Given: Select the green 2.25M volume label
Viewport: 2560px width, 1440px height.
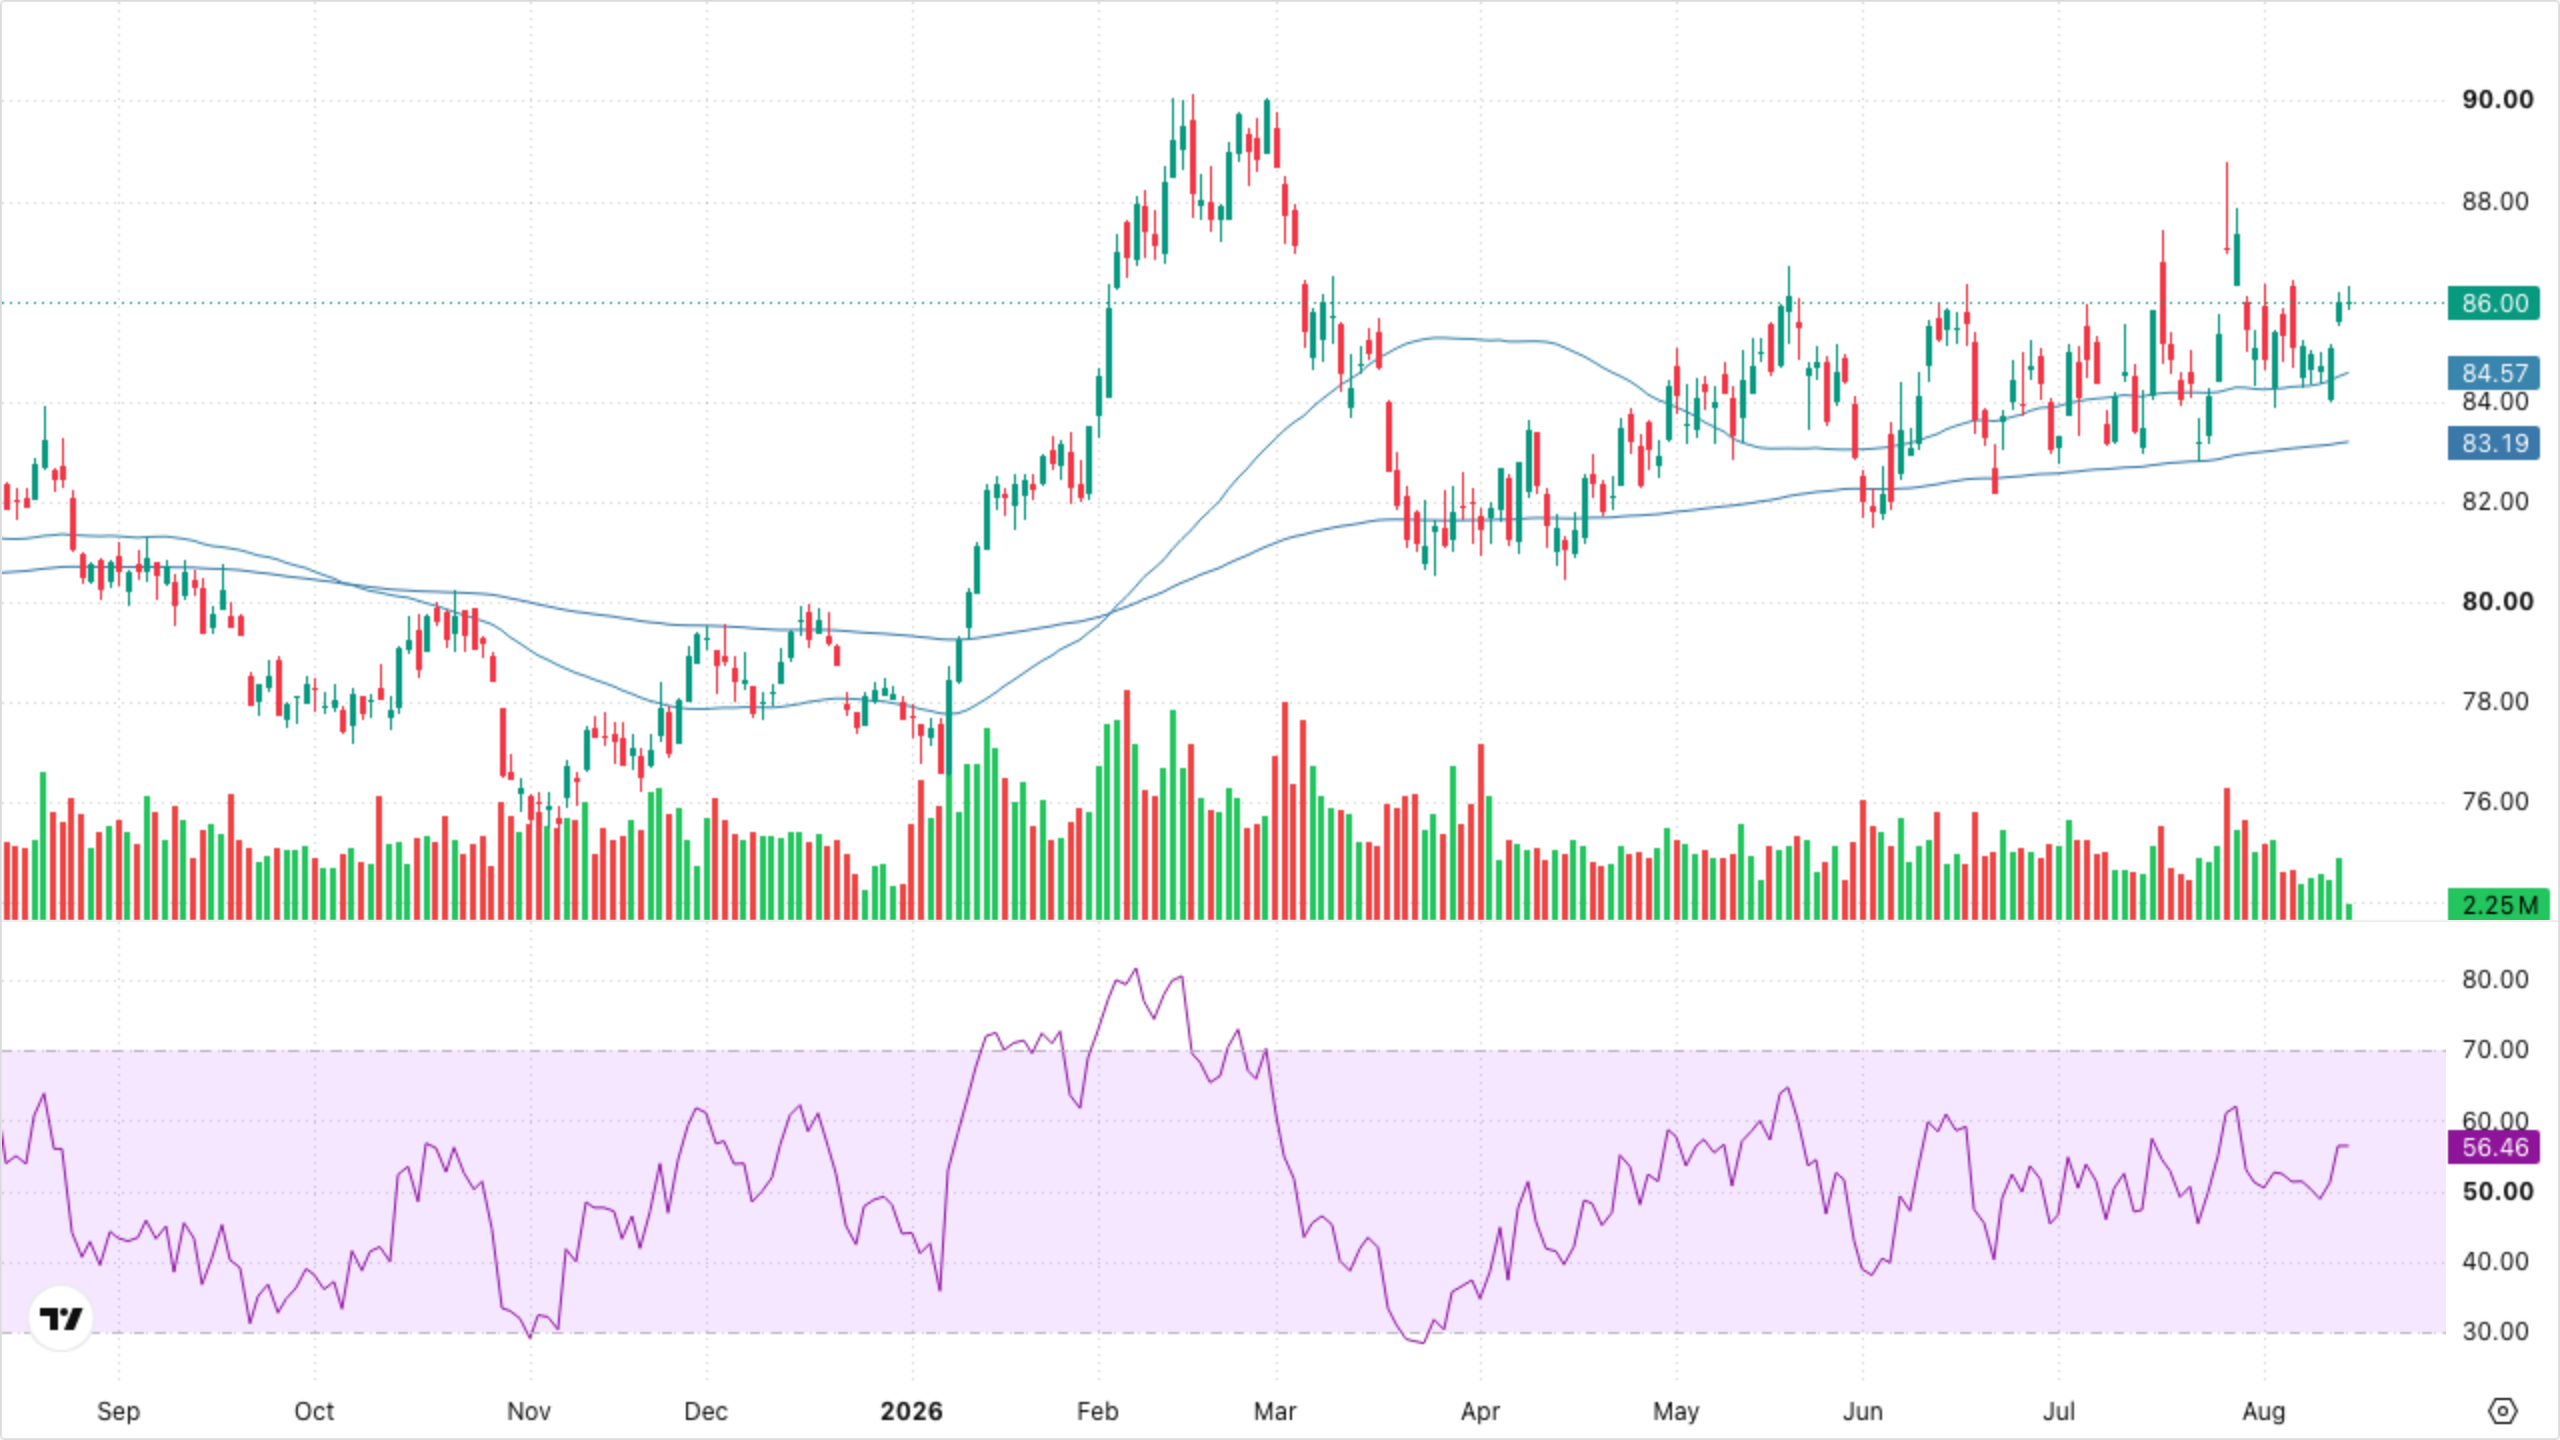Looking at the screenshot, I should (x=2498, y=905).
